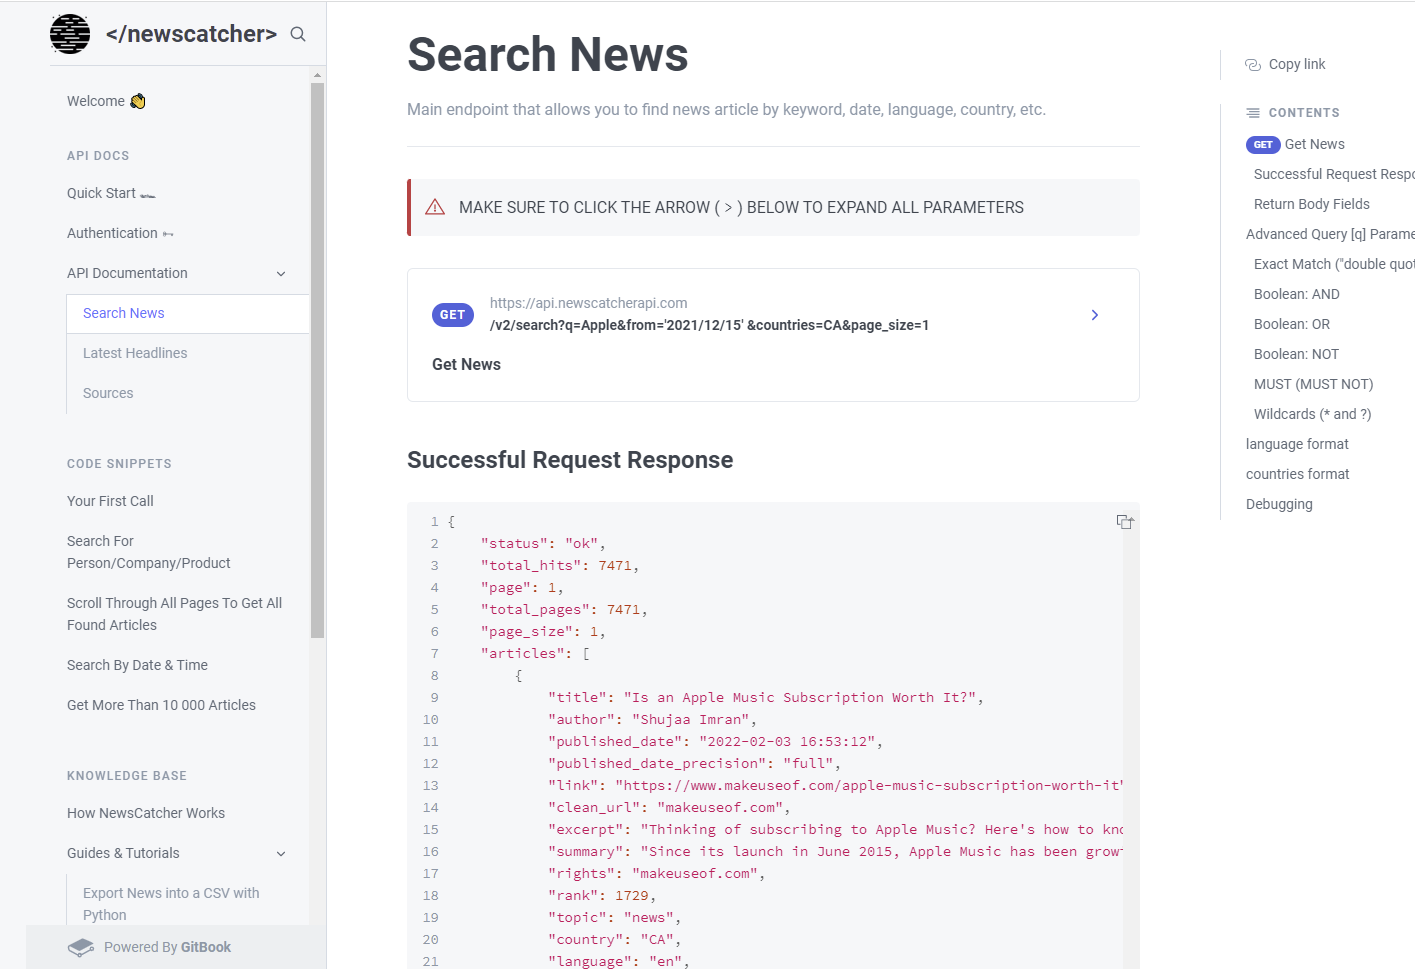Open Your First Call snippet

110,501
